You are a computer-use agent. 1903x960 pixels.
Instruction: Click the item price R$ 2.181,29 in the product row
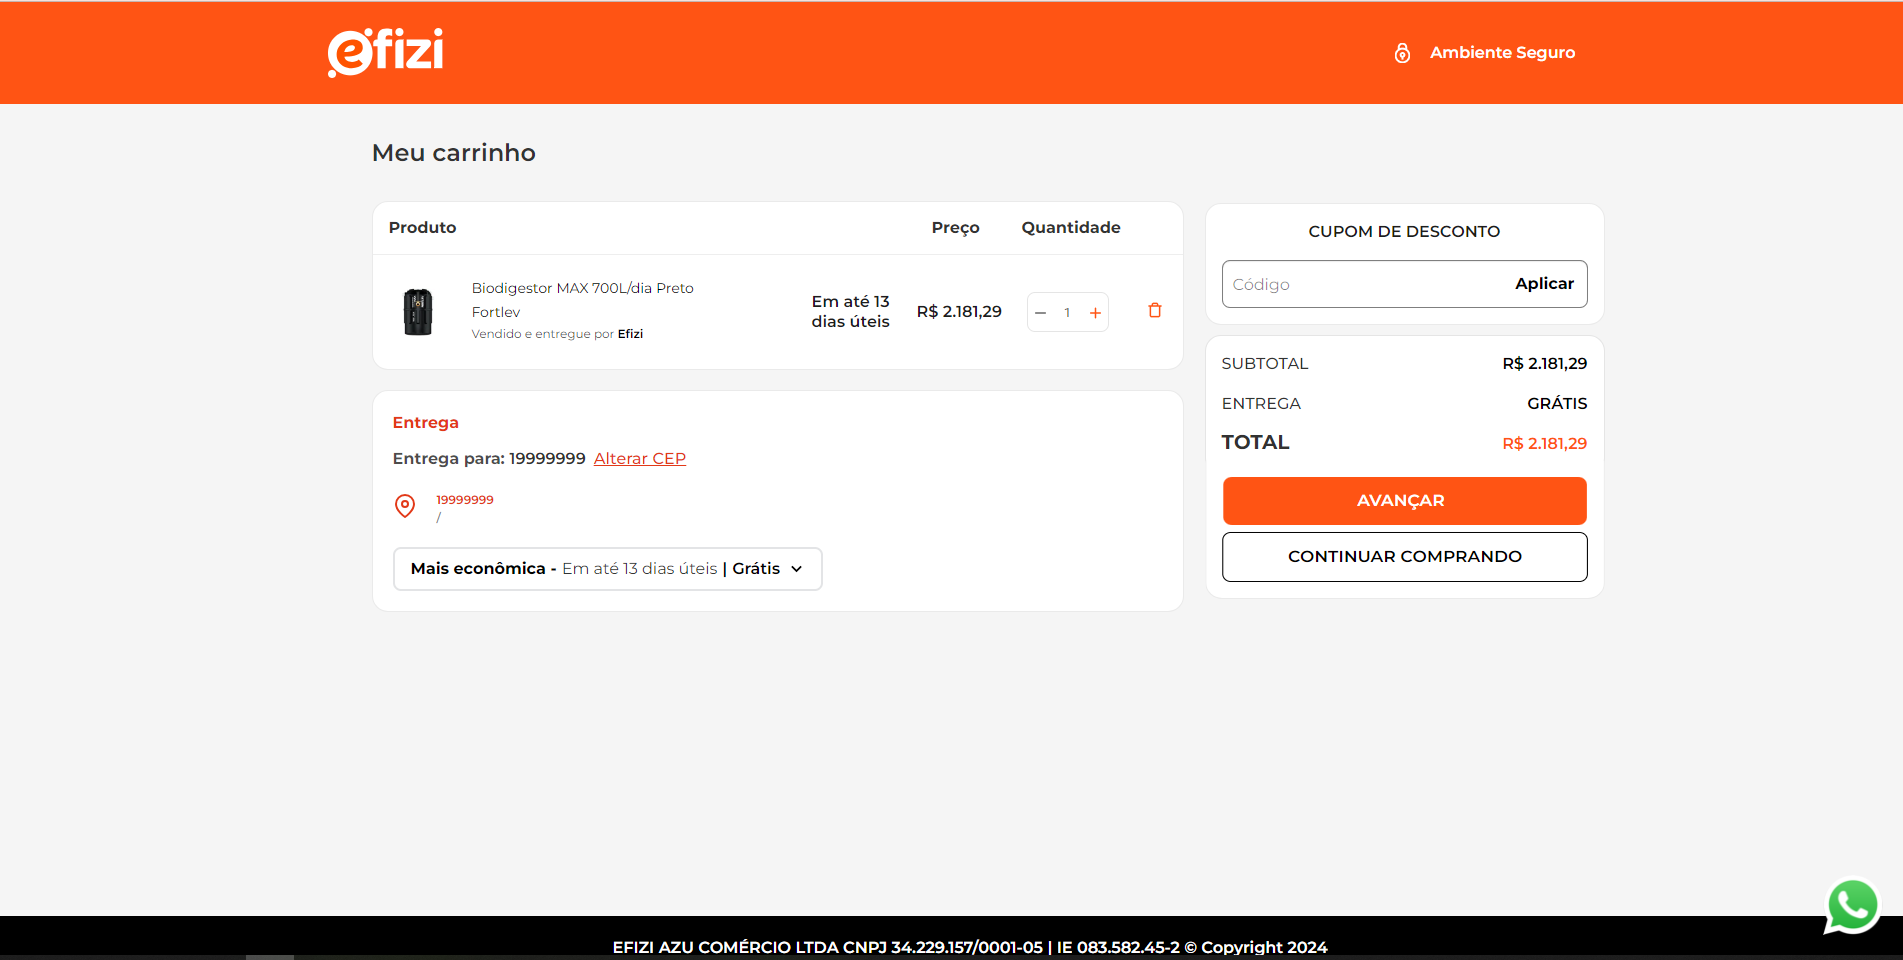(x=959, y=312)
